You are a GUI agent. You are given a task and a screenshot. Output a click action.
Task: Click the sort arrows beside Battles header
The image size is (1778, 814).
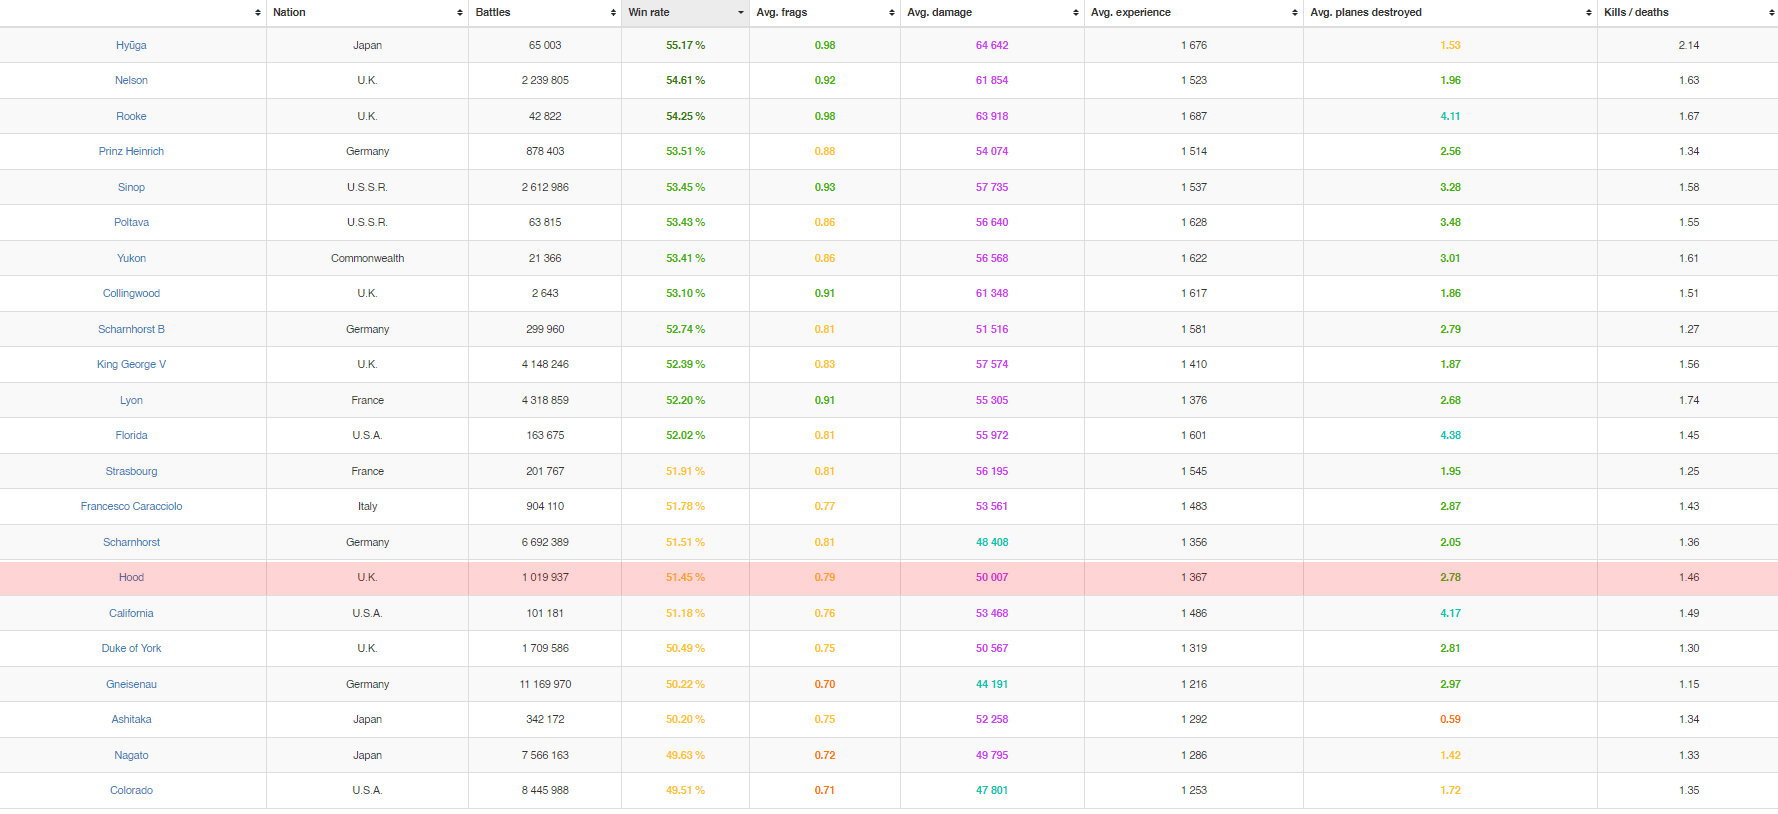click(x=613, y=13)
